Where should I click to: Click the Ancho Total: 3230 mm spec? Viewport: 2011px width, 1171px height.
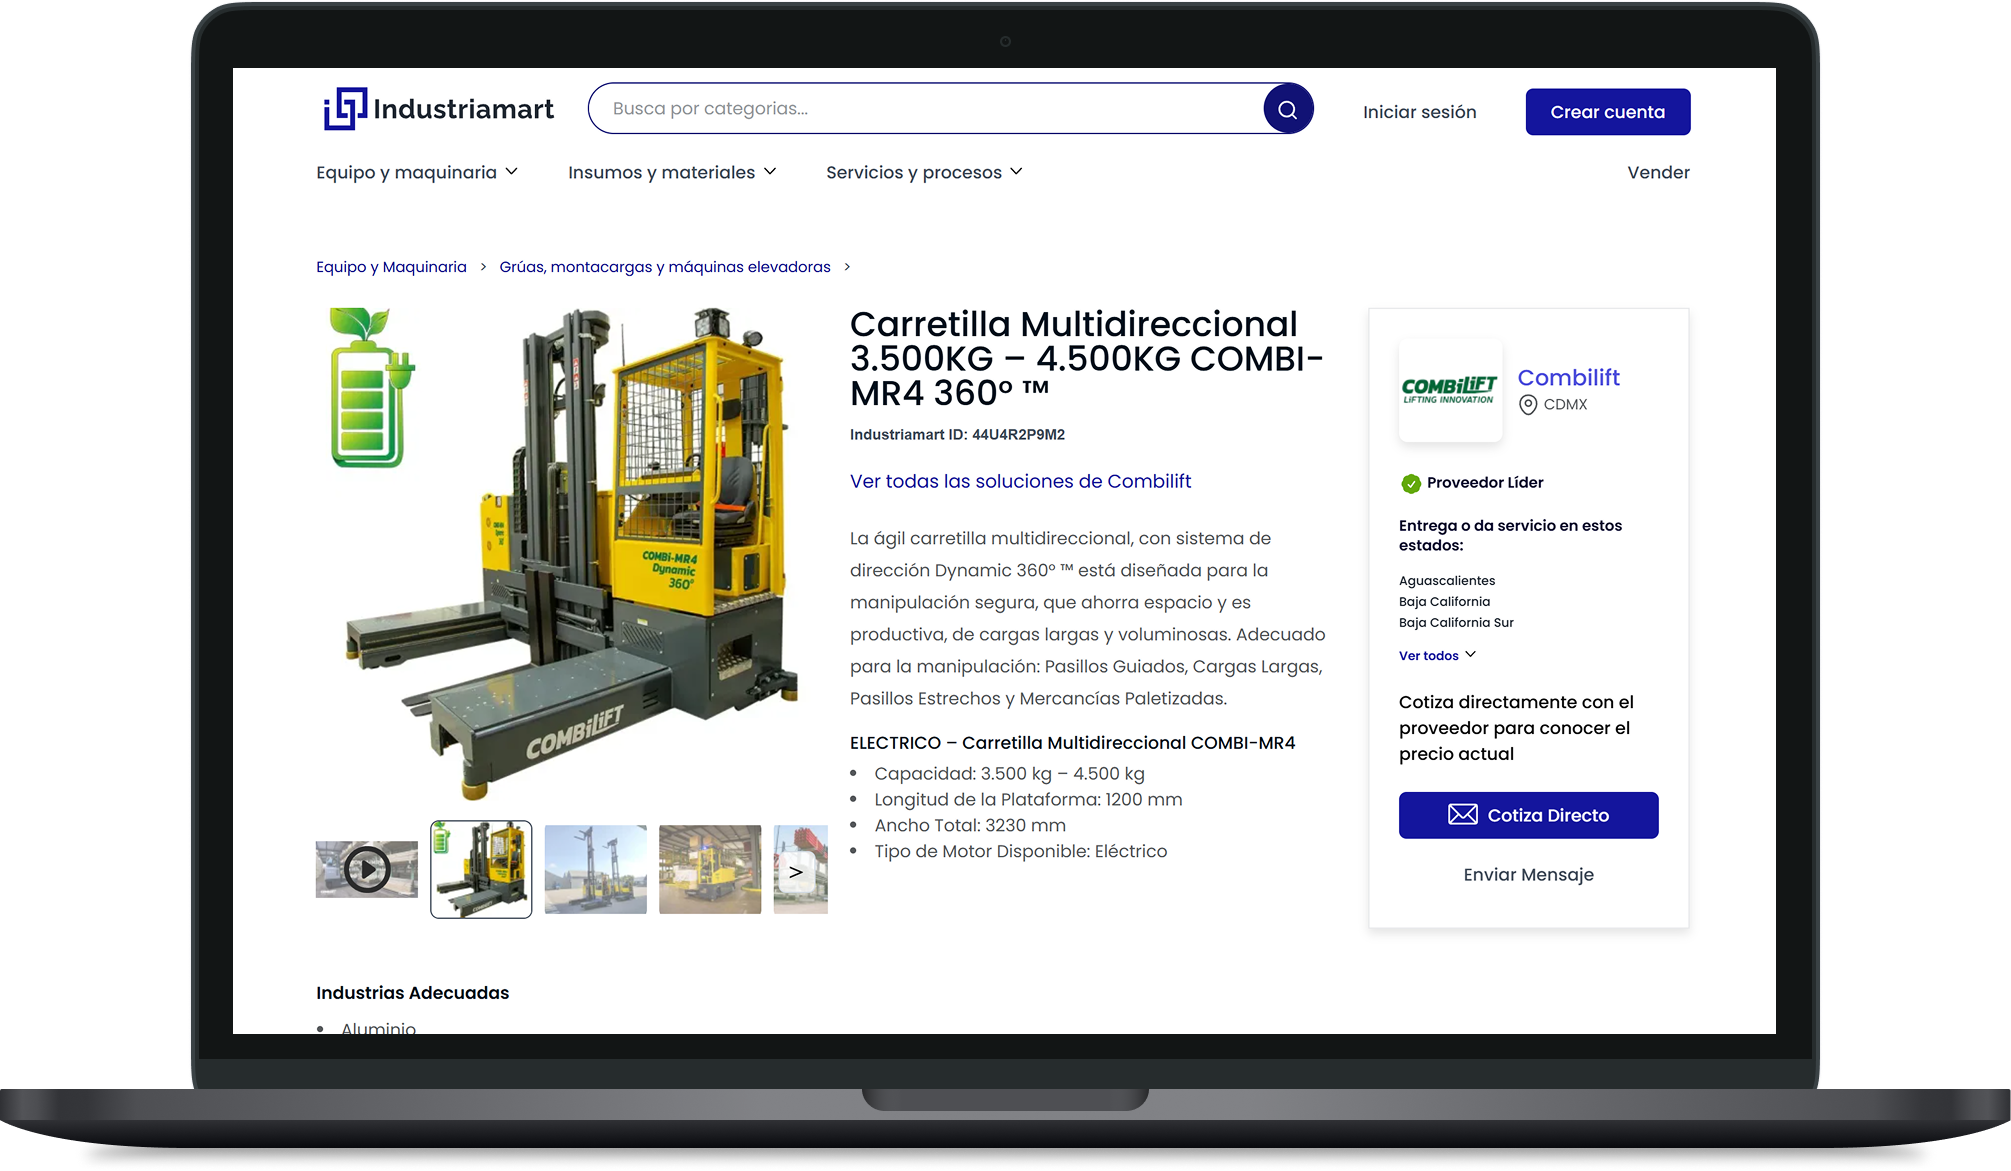970,826
